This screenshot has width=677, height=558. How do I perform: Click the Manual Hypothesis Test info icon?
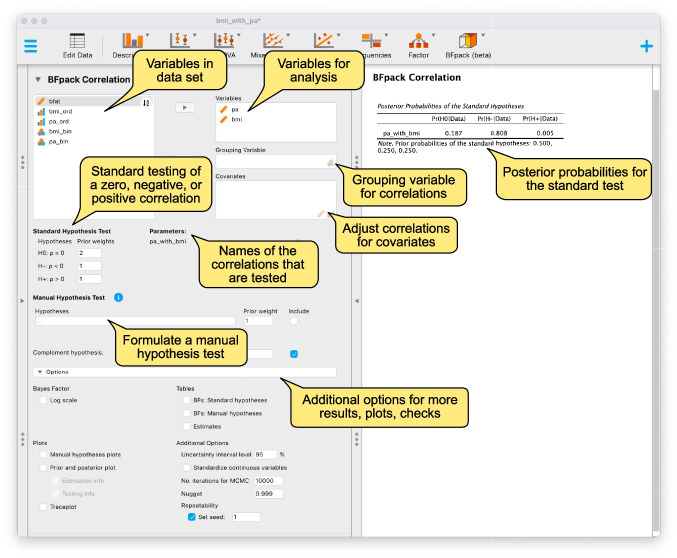coord(118,297)
